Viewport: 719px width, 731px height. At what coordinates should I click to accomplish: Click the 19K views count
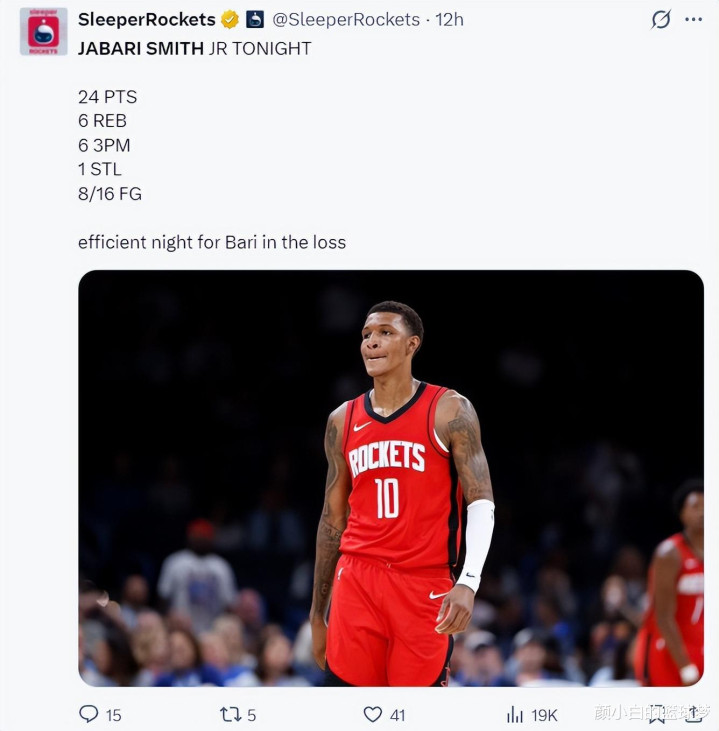pos(544,714)
